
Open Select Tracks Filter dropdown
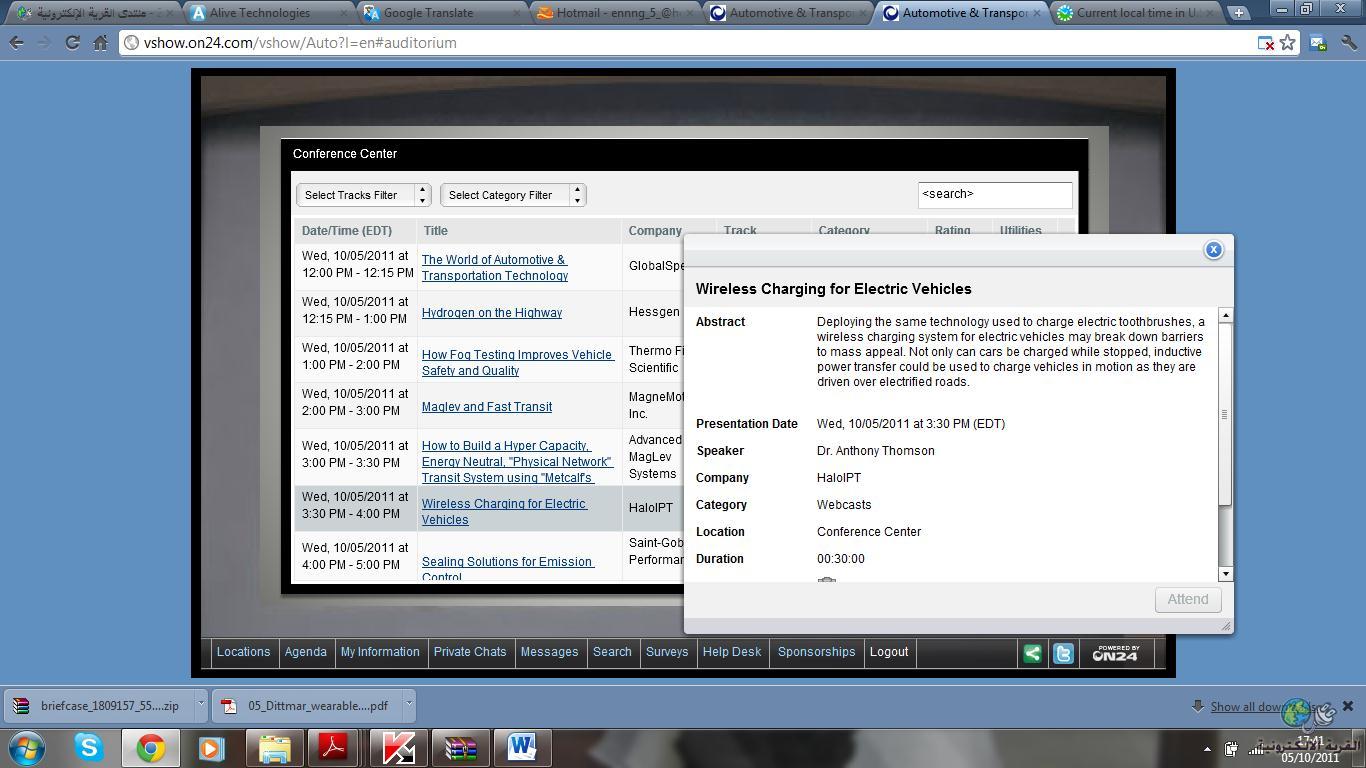click(363, 195)
